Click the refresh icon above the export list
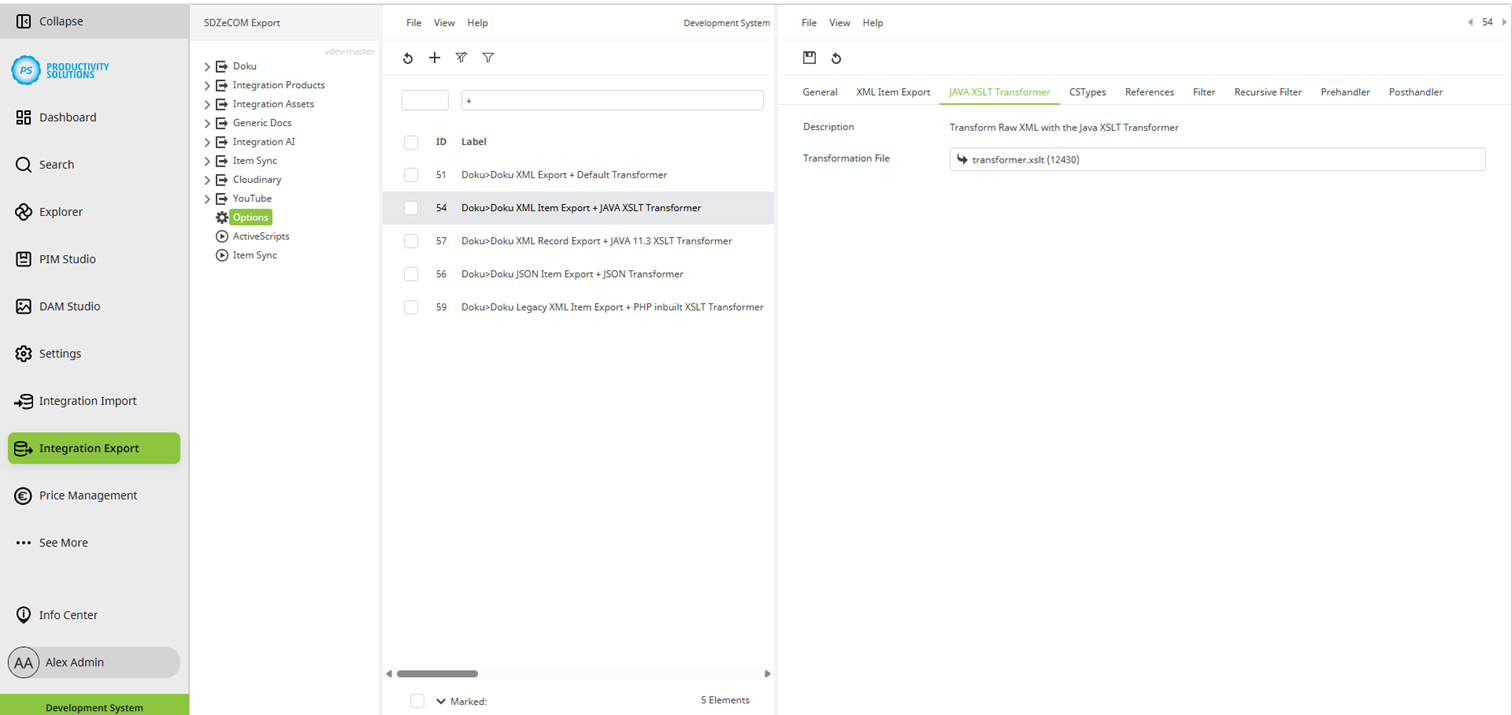This screenshot has height=715, width=1512. (x=408, y=58)
